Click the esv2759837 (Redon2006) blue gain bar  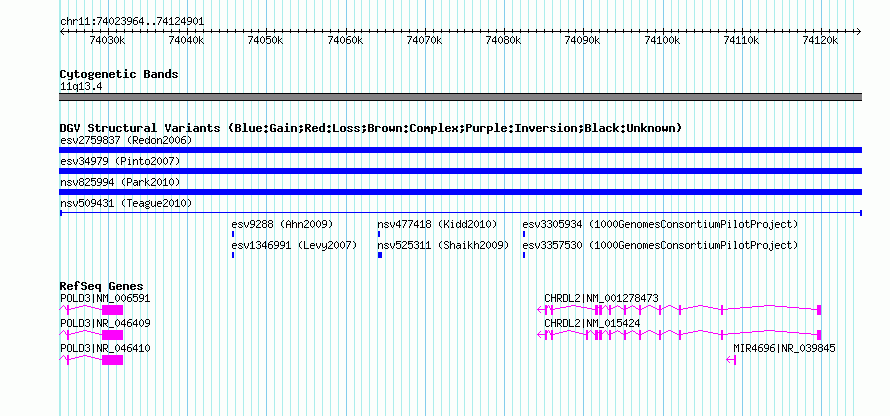[460, 150]
